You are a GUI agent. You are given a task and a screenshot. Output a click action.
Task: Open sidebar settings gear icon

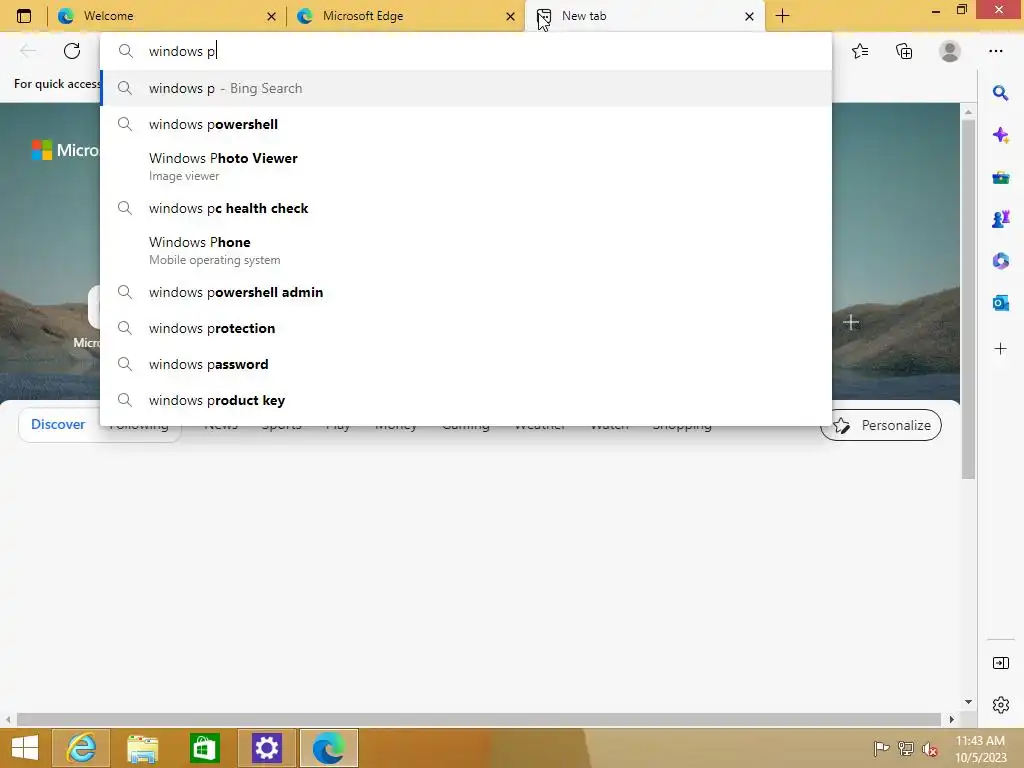point(1000,705)
